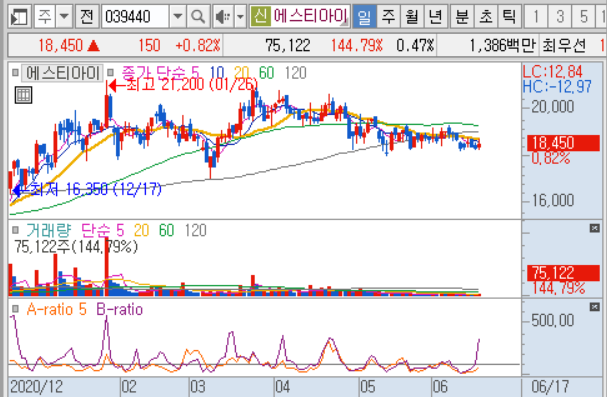Switch to the 월 monthly chart period

[412, 17]
